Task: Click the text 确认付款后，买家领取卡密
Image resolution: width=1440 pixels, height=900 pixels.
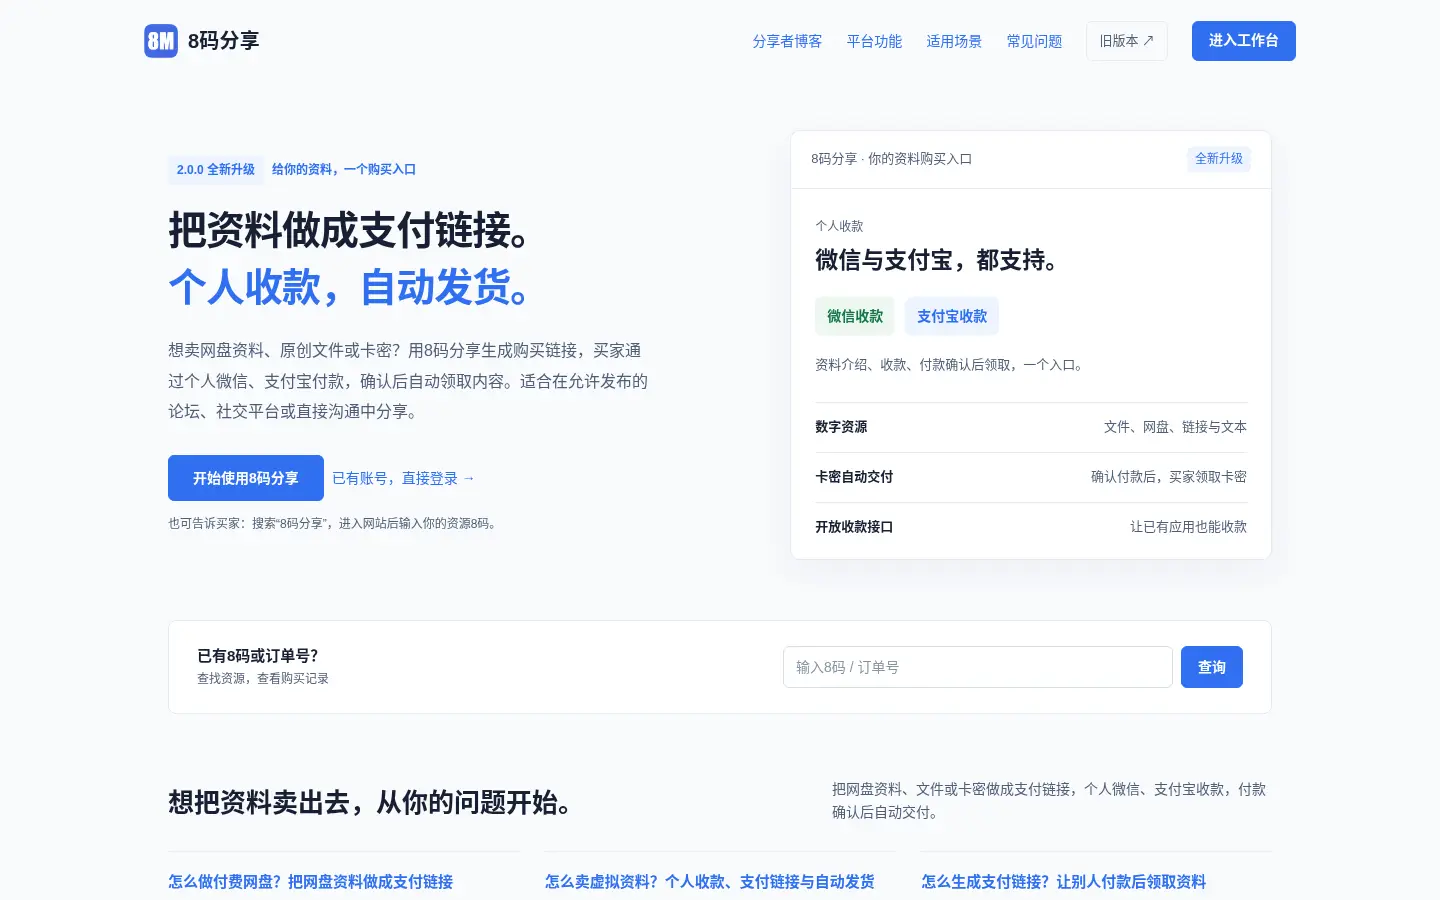Action: [x=1169, y=477]
